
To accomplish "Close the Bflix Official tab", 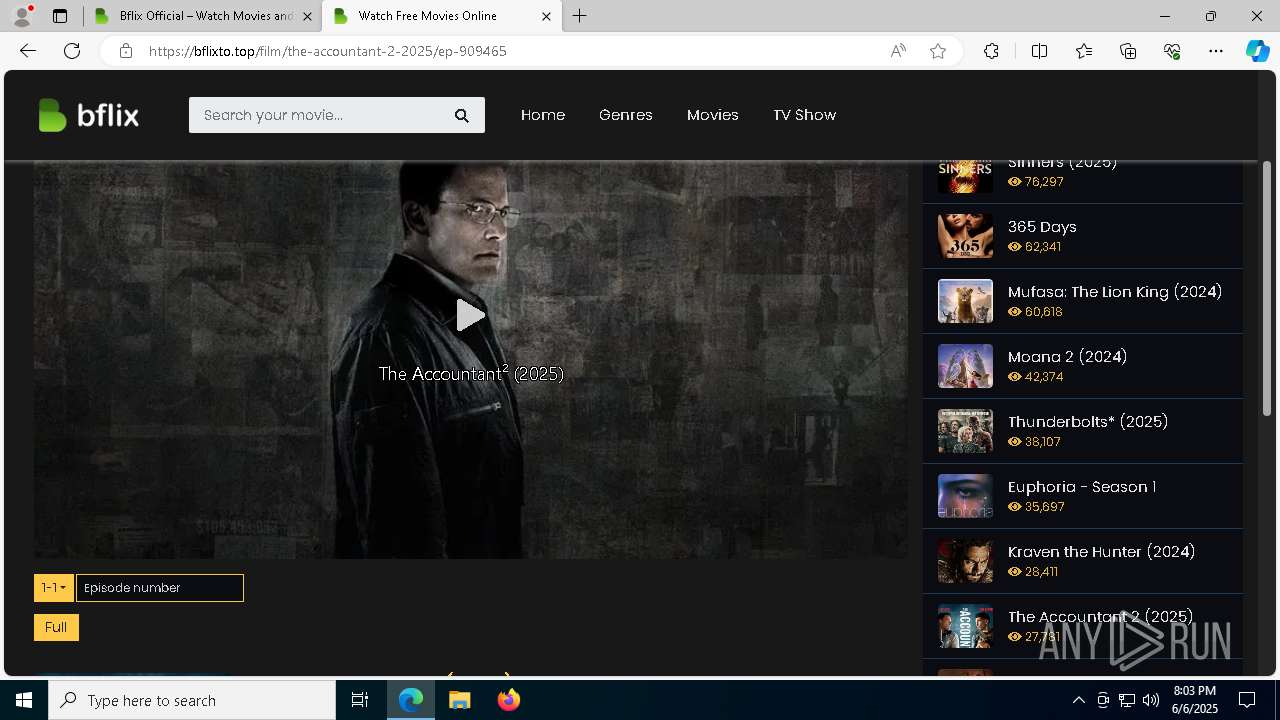I will coord(307,16).
